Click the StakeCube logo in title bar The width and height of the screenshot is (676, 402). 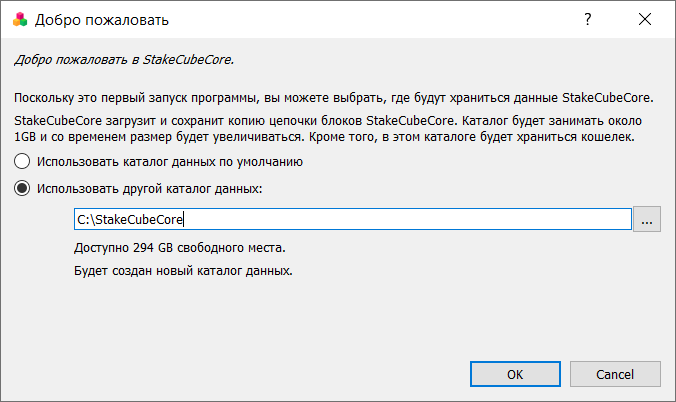click(x=20, y=19)
